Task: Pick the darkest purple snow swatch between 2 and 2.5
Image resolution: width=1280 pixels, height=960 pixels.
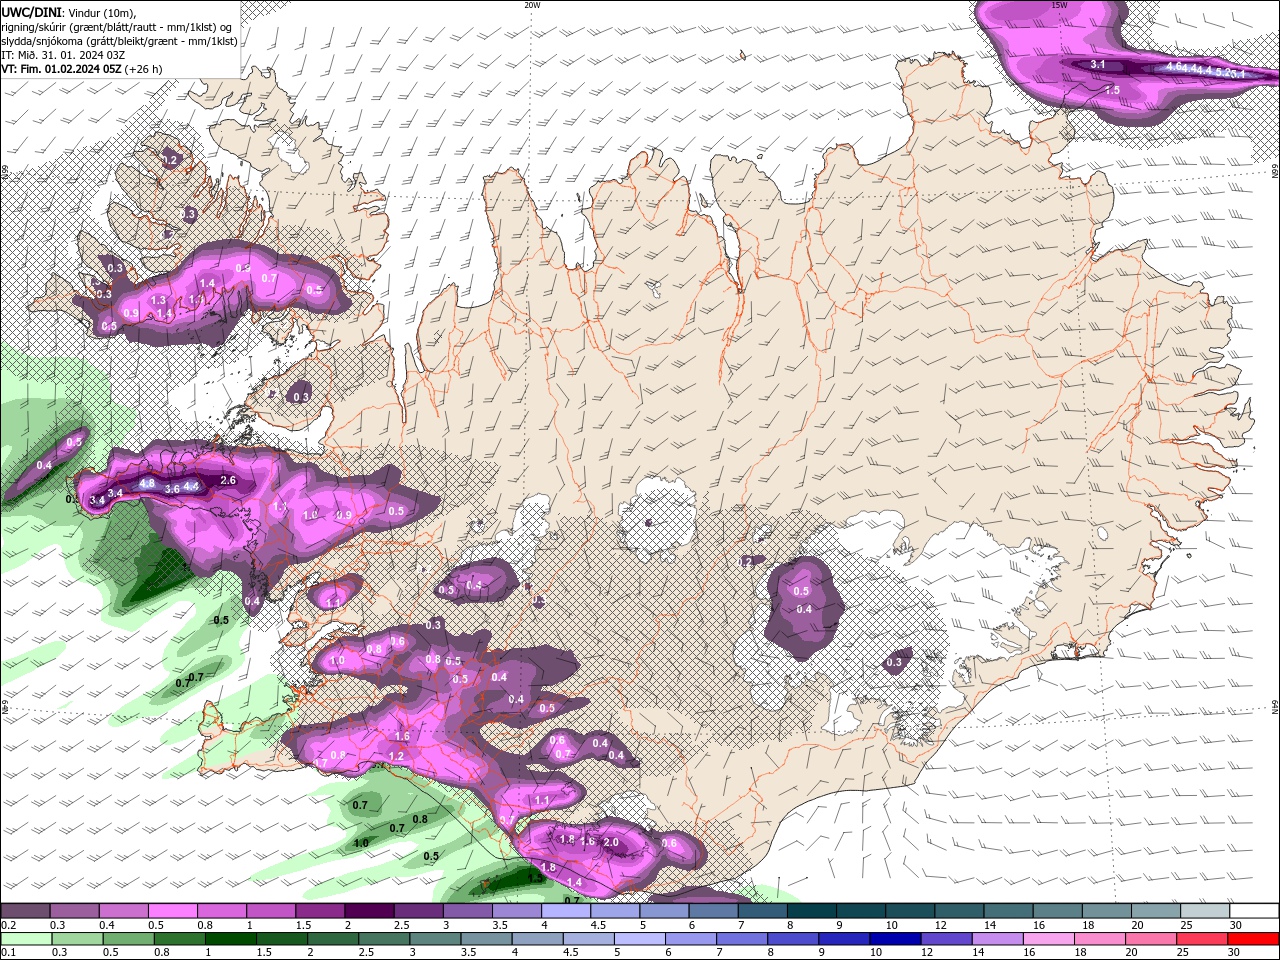Action: pos(369,911)
